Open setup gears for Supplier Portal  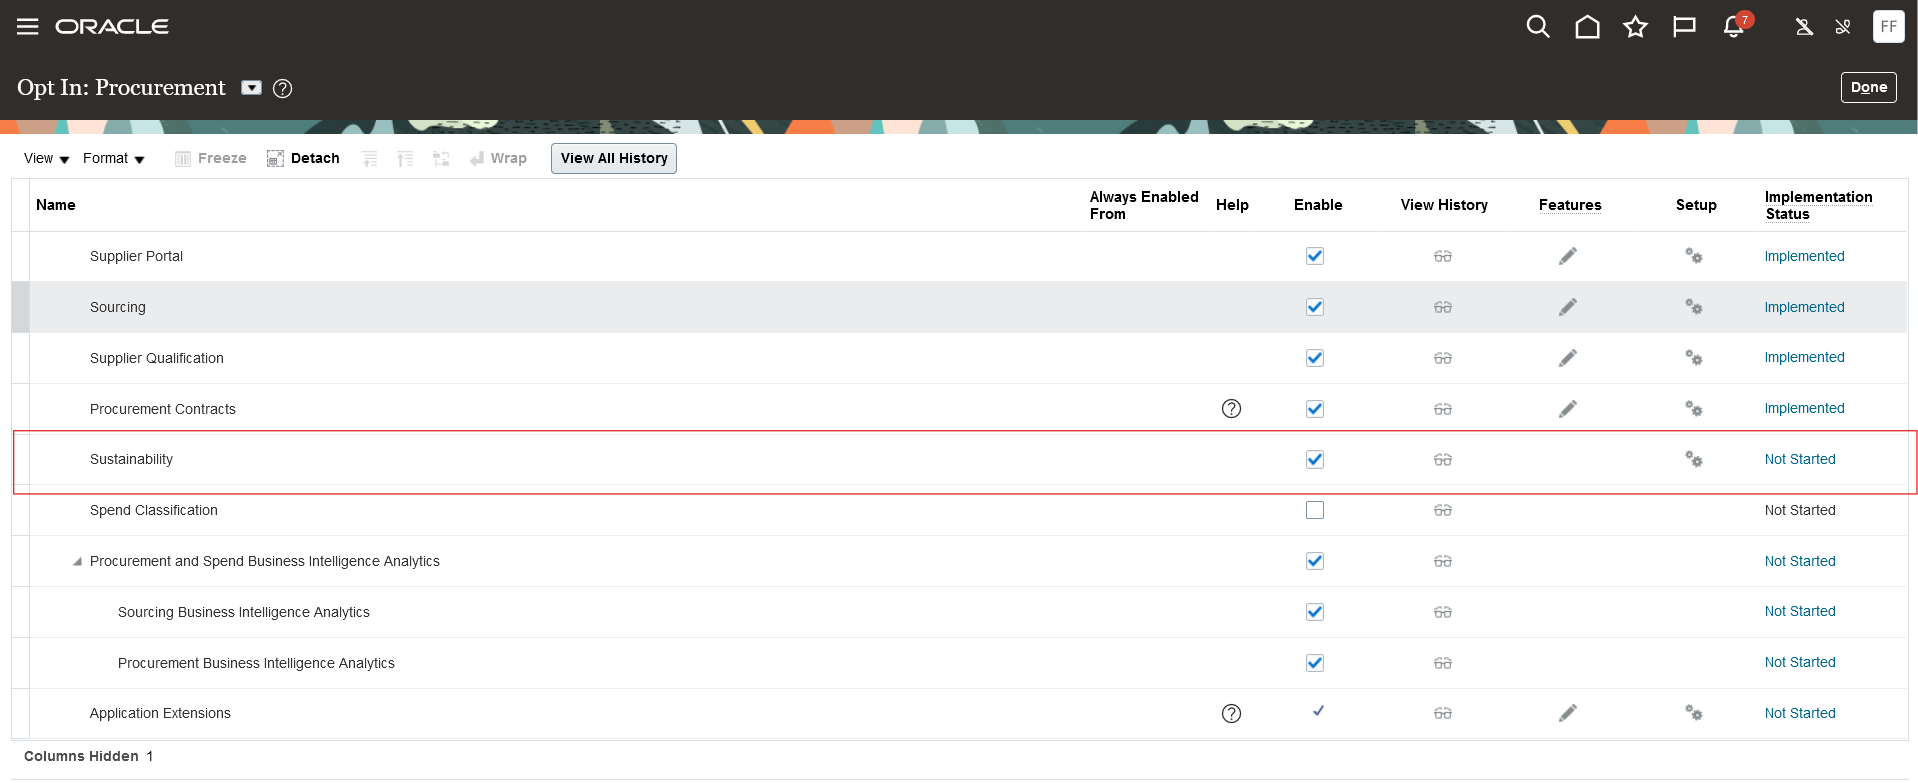[x=1694, y=256]
